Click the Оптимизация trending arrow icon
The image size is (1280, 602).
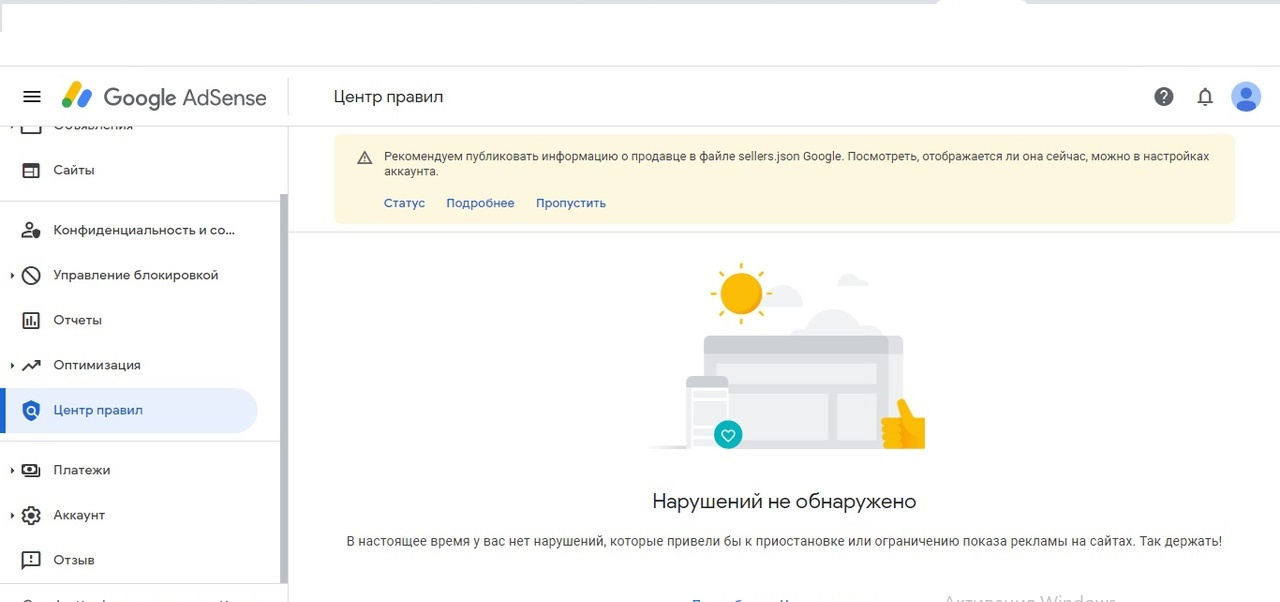pos(31,365)
